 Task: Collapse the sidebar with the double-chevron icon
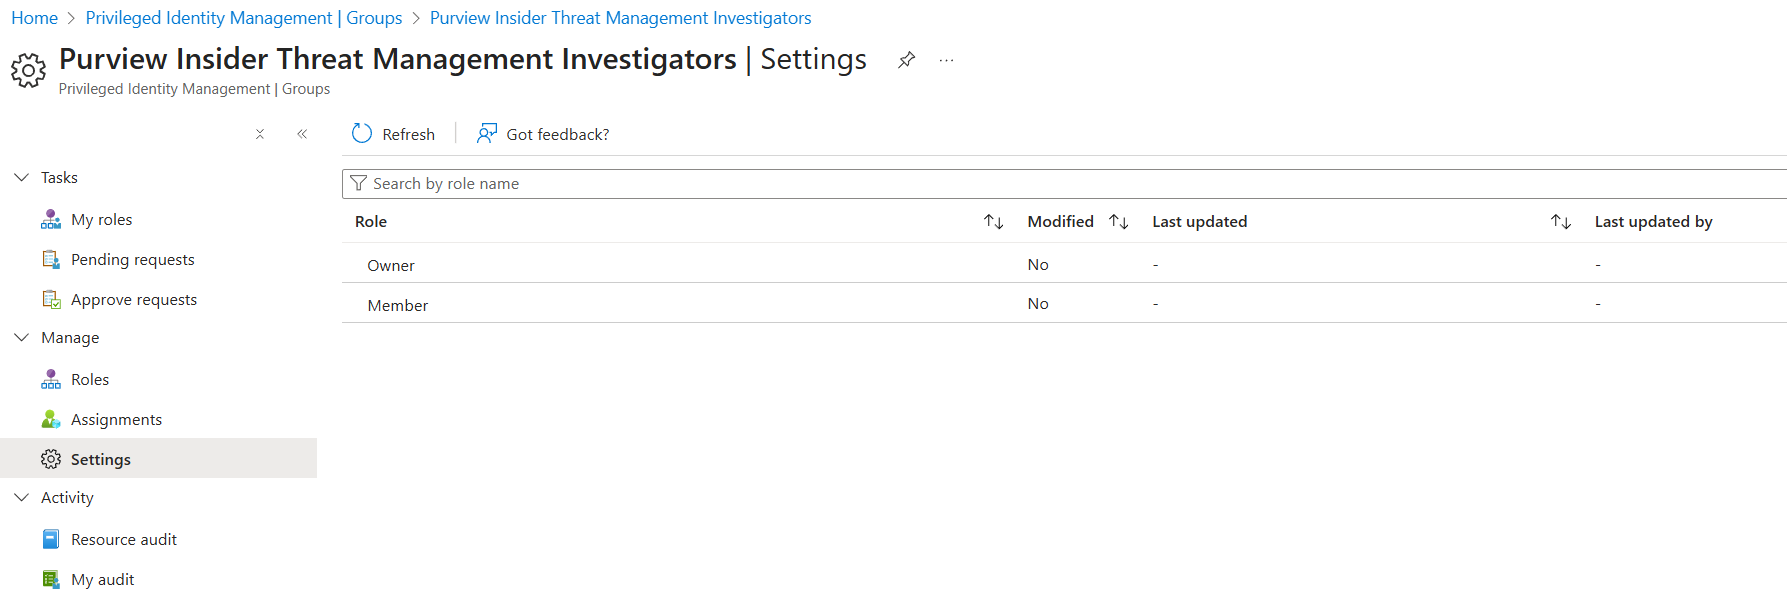click(302, 134)
